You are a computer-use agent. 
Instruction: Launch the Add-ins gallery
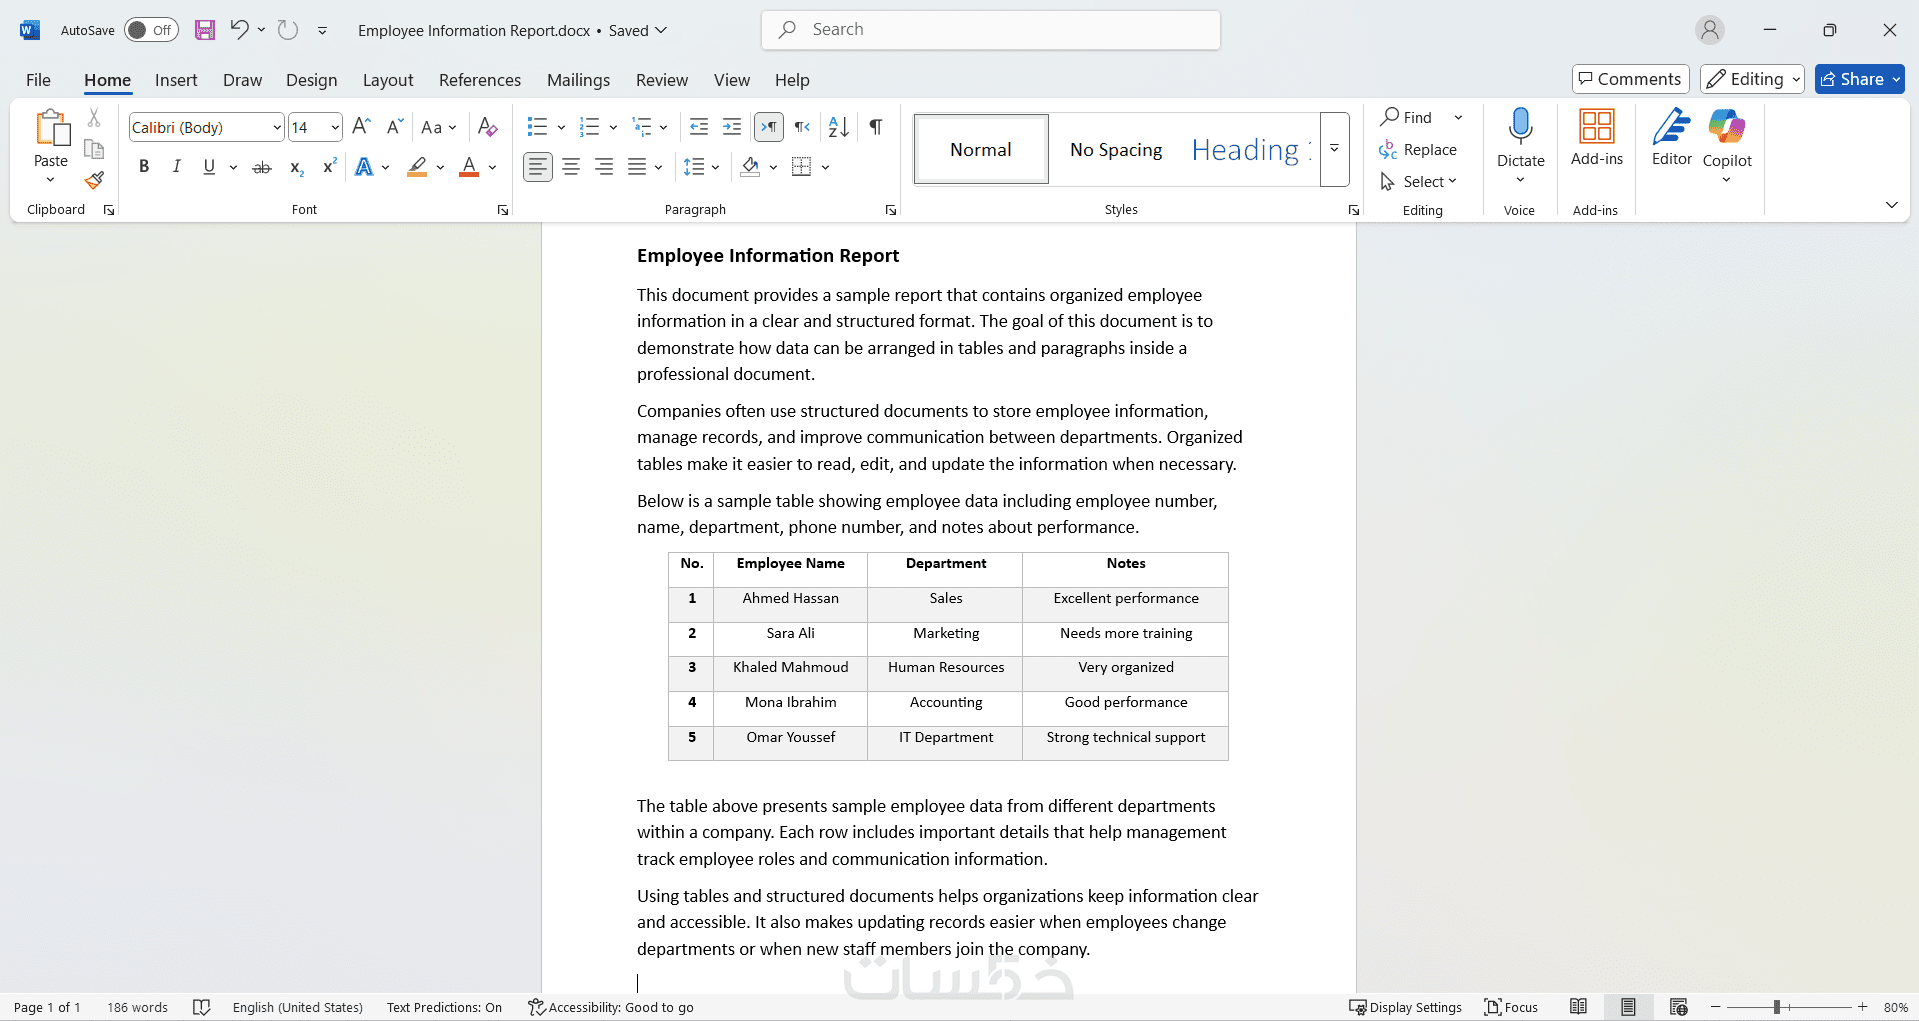1597,138
